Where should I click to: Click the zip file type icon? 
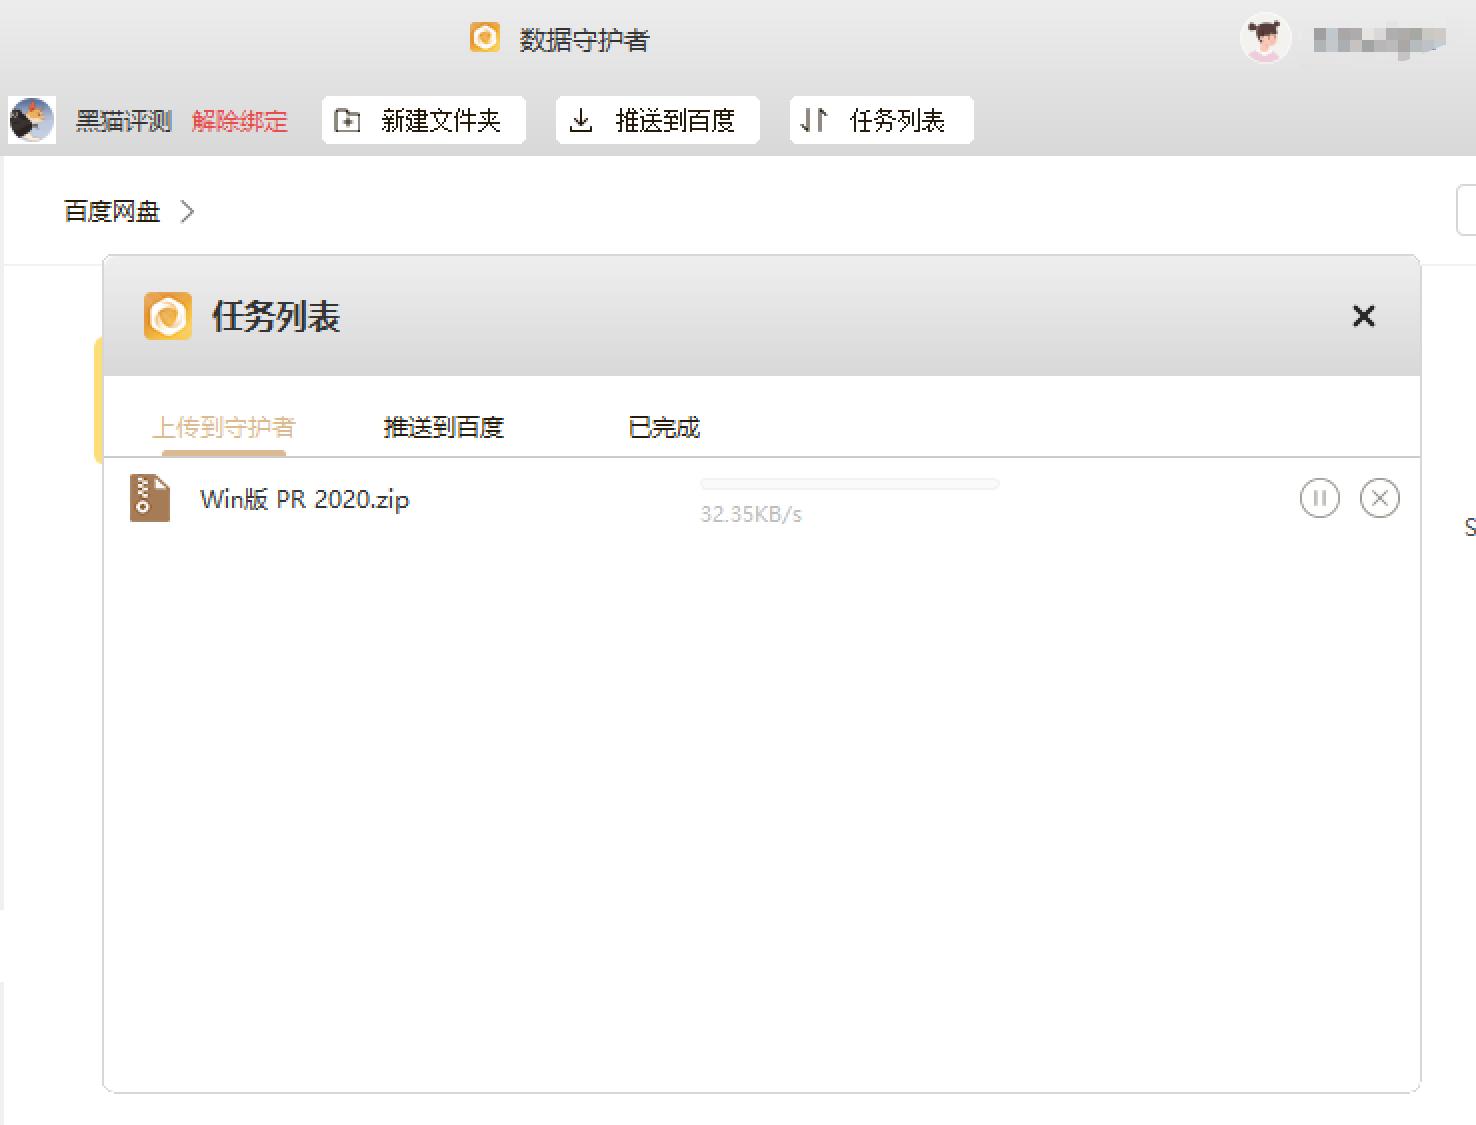(148, 497)
